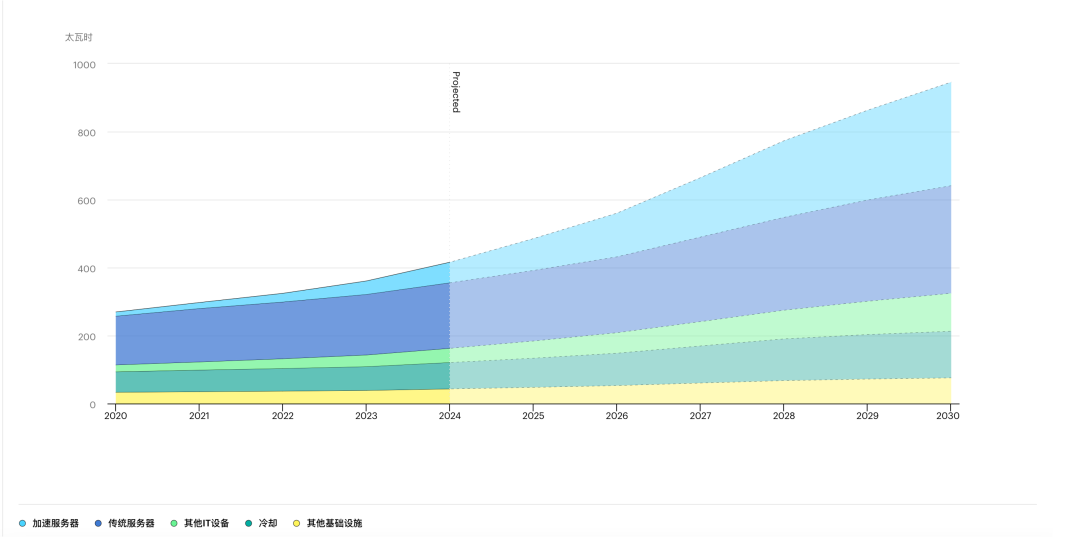The image size is (1080, 537).
Task: Toggle the 其他基础设施 legend text
Action: click(334, 523)
